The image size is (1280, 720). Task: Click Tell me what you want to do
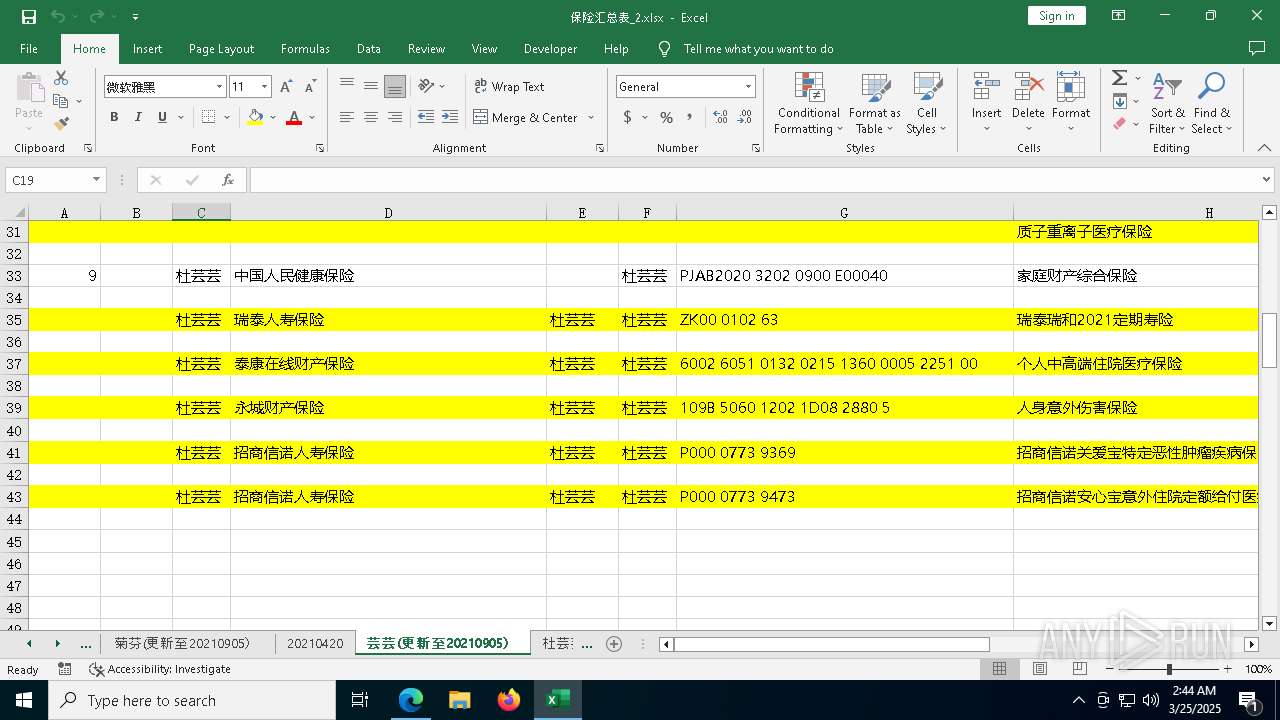(758, 49)
